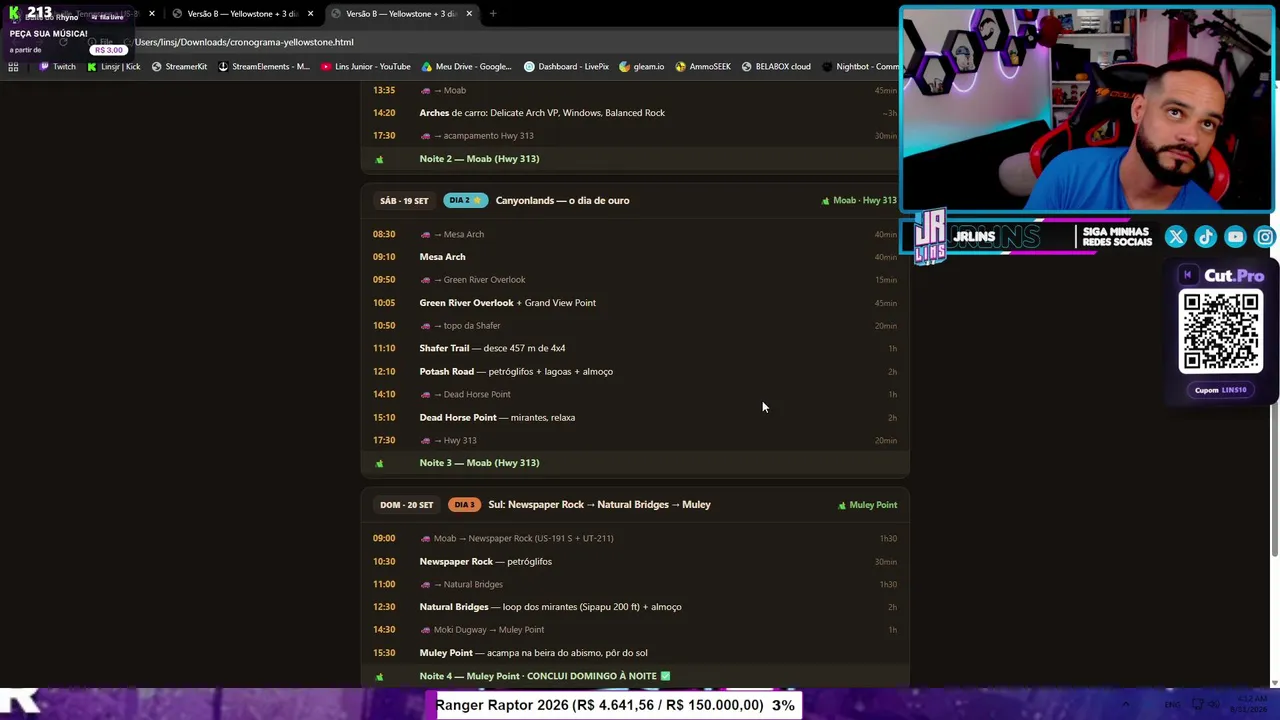The width and height of the screenshot is (1280, 720).
Task: Click the Cupom LINS10 button
Action: 1221,390
